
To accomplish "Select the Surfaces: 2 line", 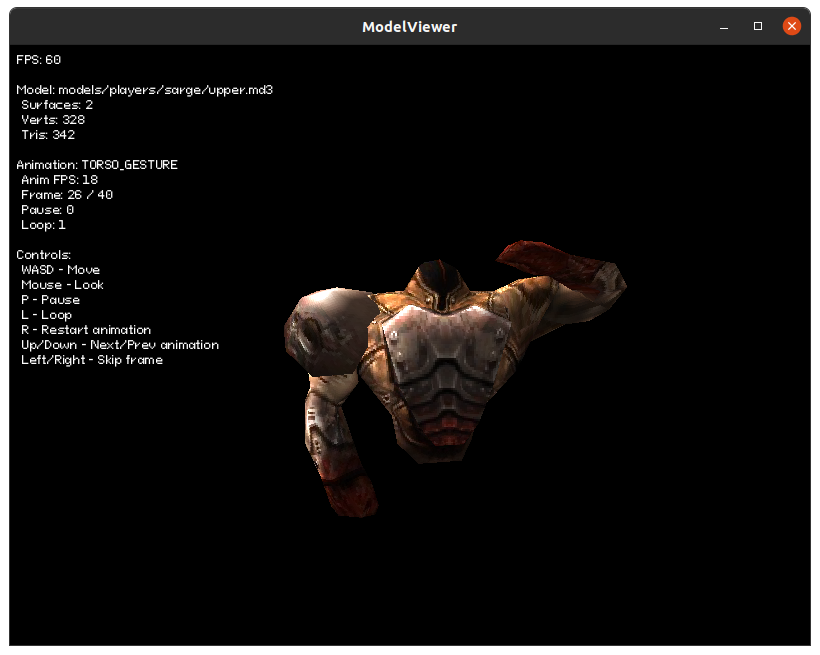I will (x=57, y=105).
